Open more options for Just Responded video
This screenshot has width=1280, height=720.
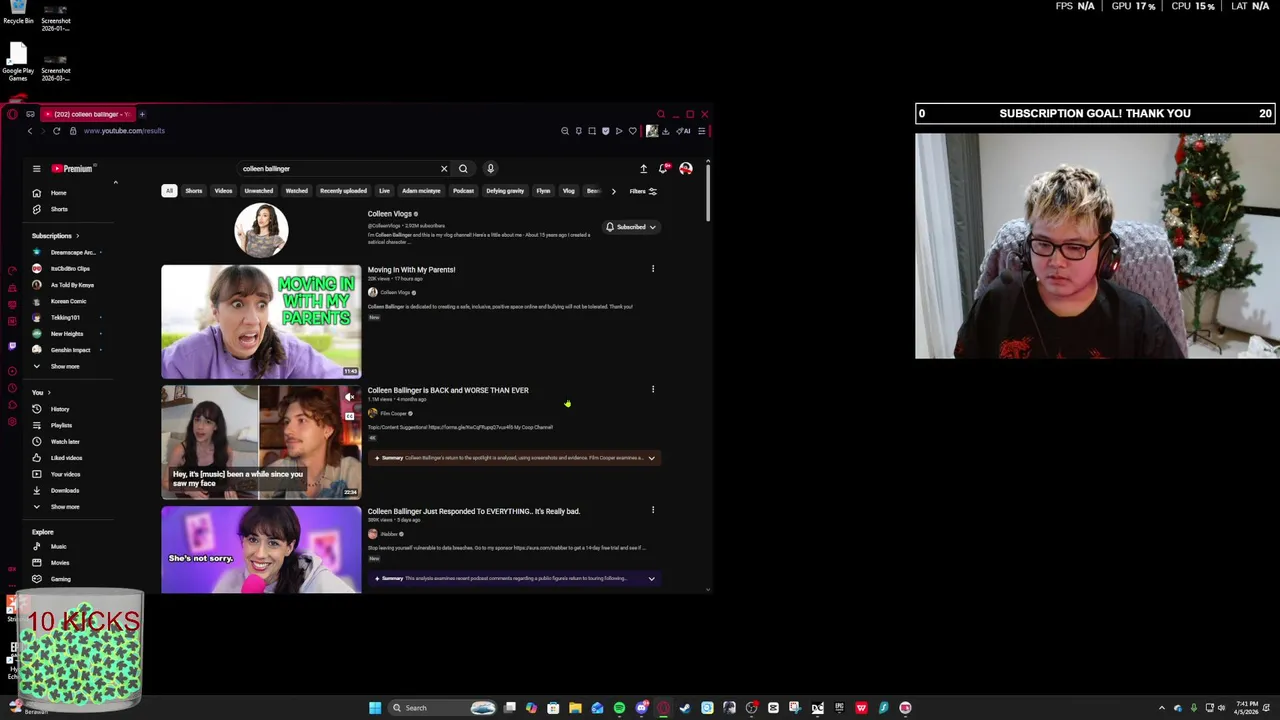653,510
